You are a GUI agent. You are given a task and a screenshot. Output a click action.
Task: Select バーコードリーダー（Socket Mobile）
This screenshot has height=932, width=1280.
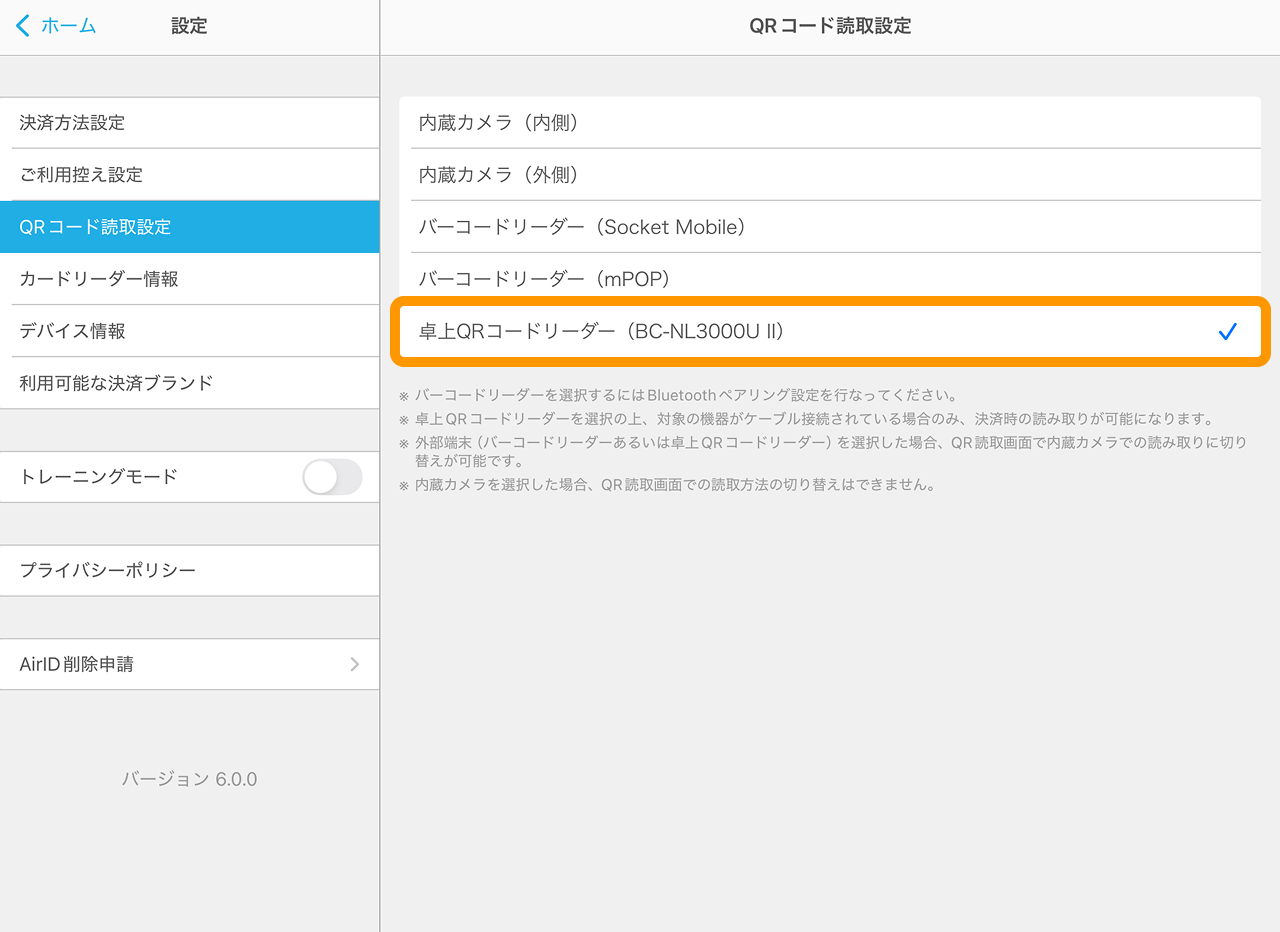(830, 227)
